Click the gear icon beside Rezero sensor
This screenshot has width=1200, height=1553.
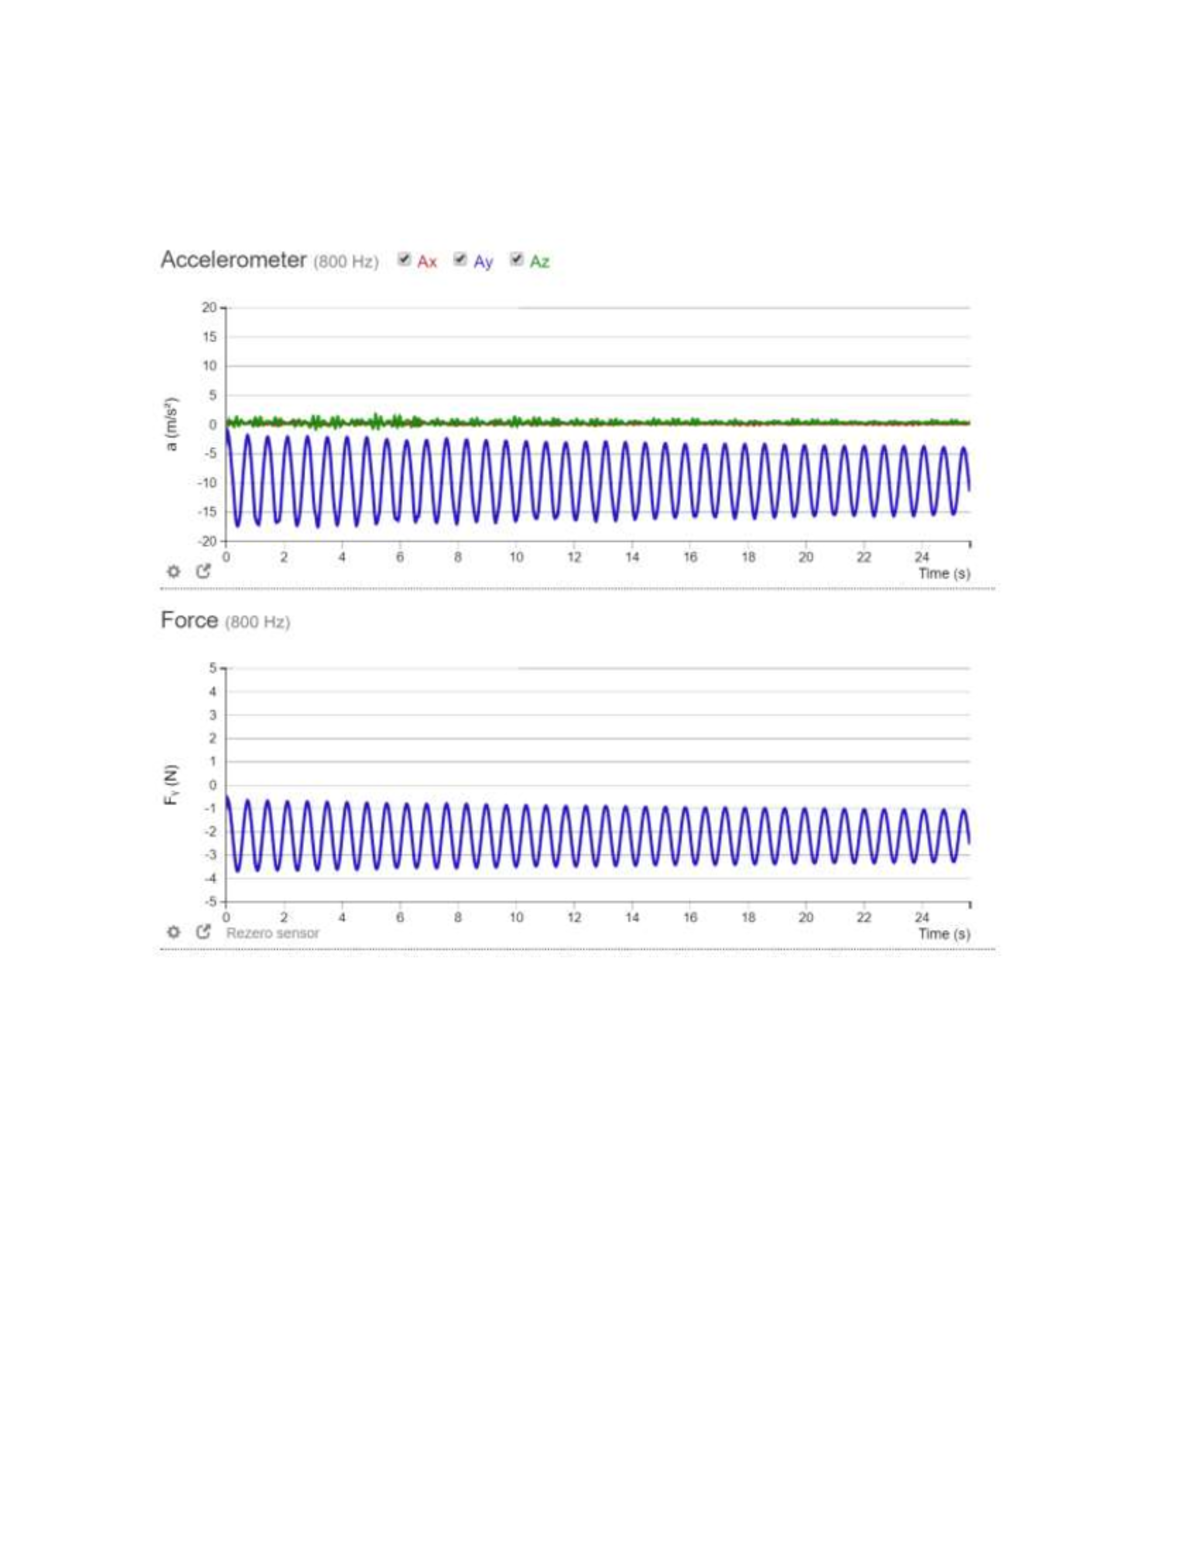click(174, 931)
